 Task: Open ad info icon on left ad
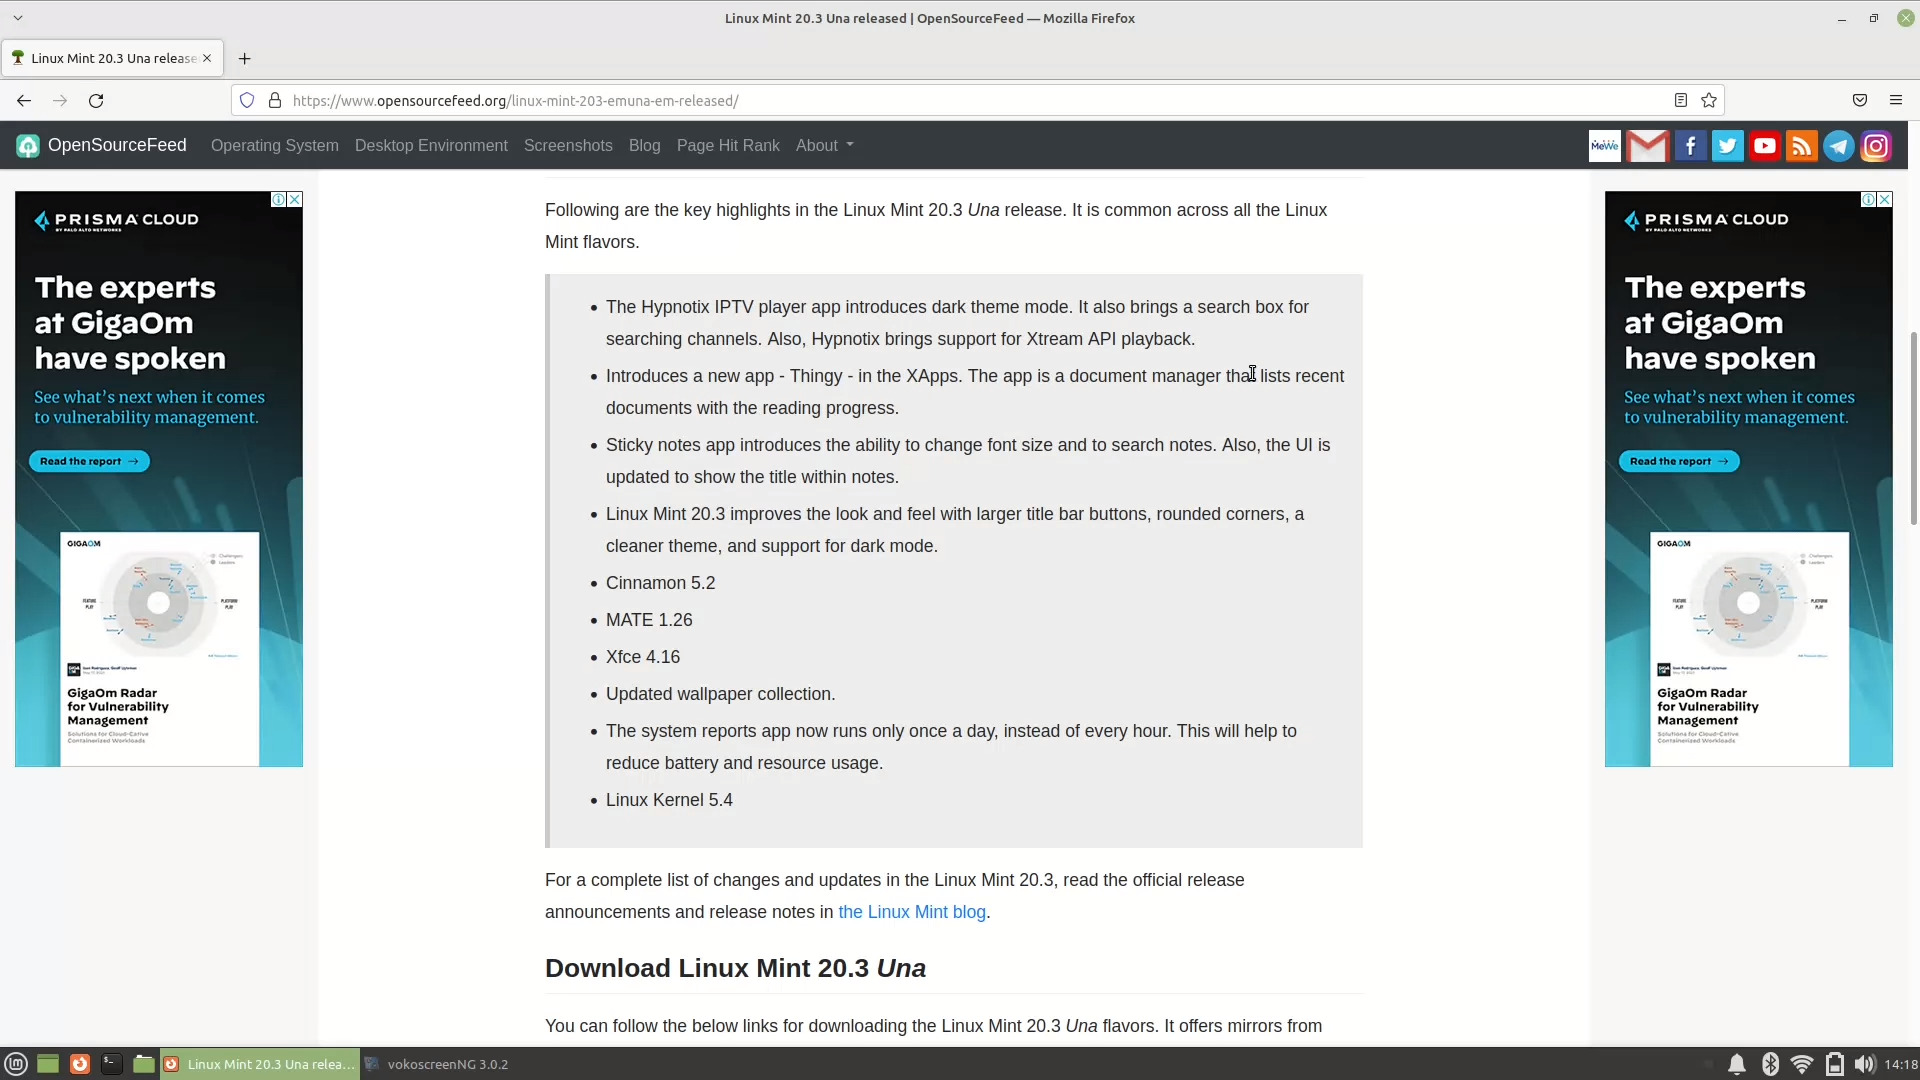279,200
